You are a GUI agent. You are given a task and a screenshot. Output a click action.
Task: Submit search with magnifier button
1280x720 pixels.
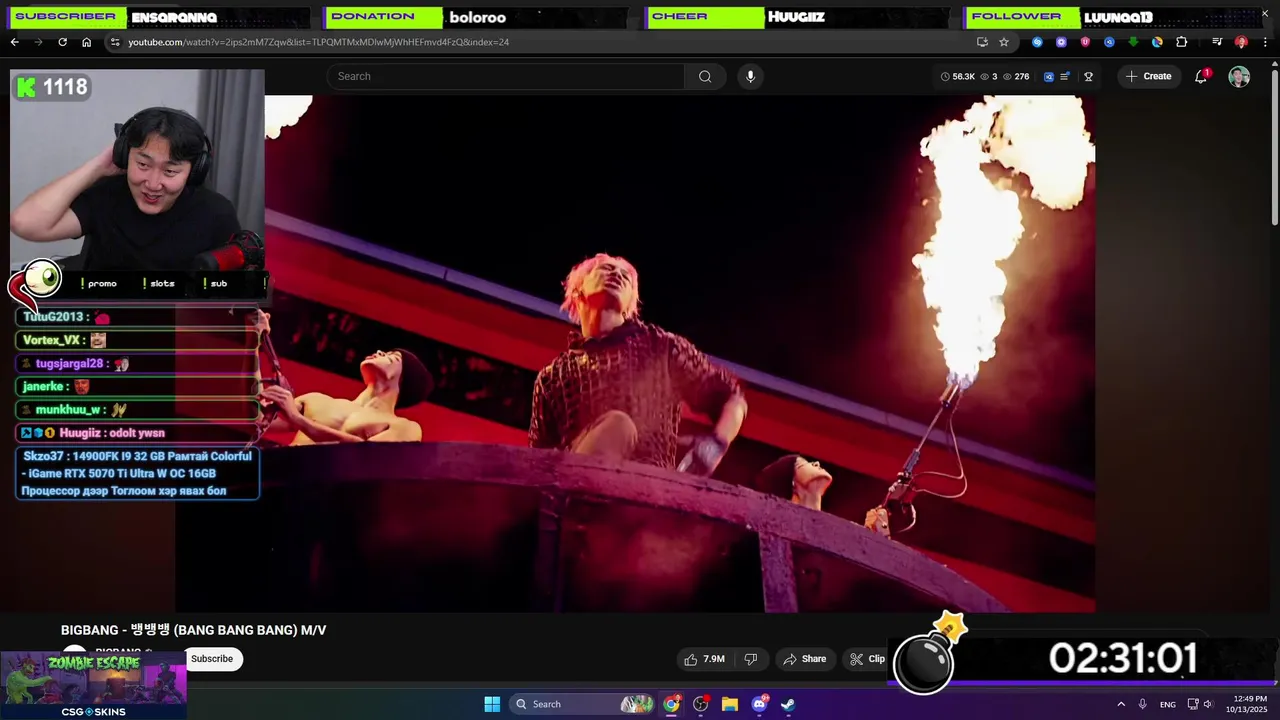tap(705, 76)
